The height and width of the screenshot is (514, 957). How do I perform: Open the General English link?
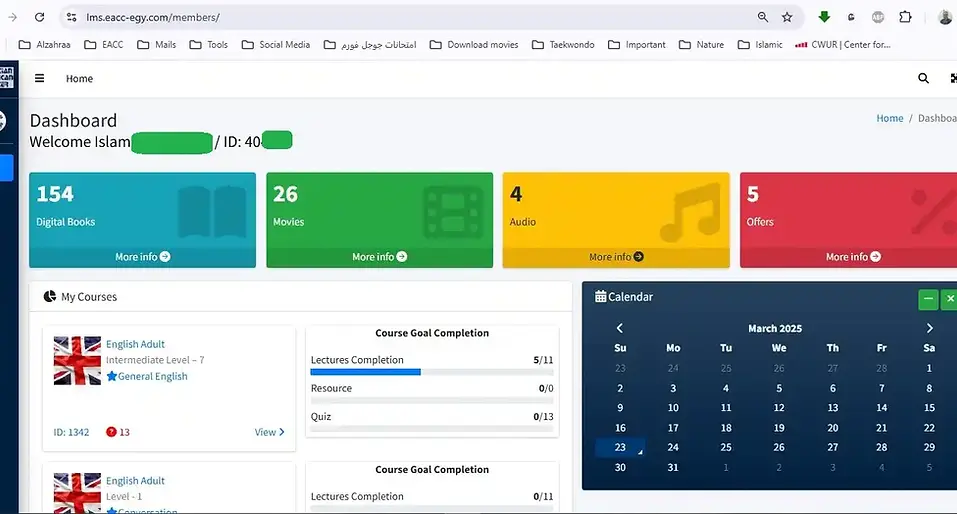pyautogui.click(x=153, y=377)
